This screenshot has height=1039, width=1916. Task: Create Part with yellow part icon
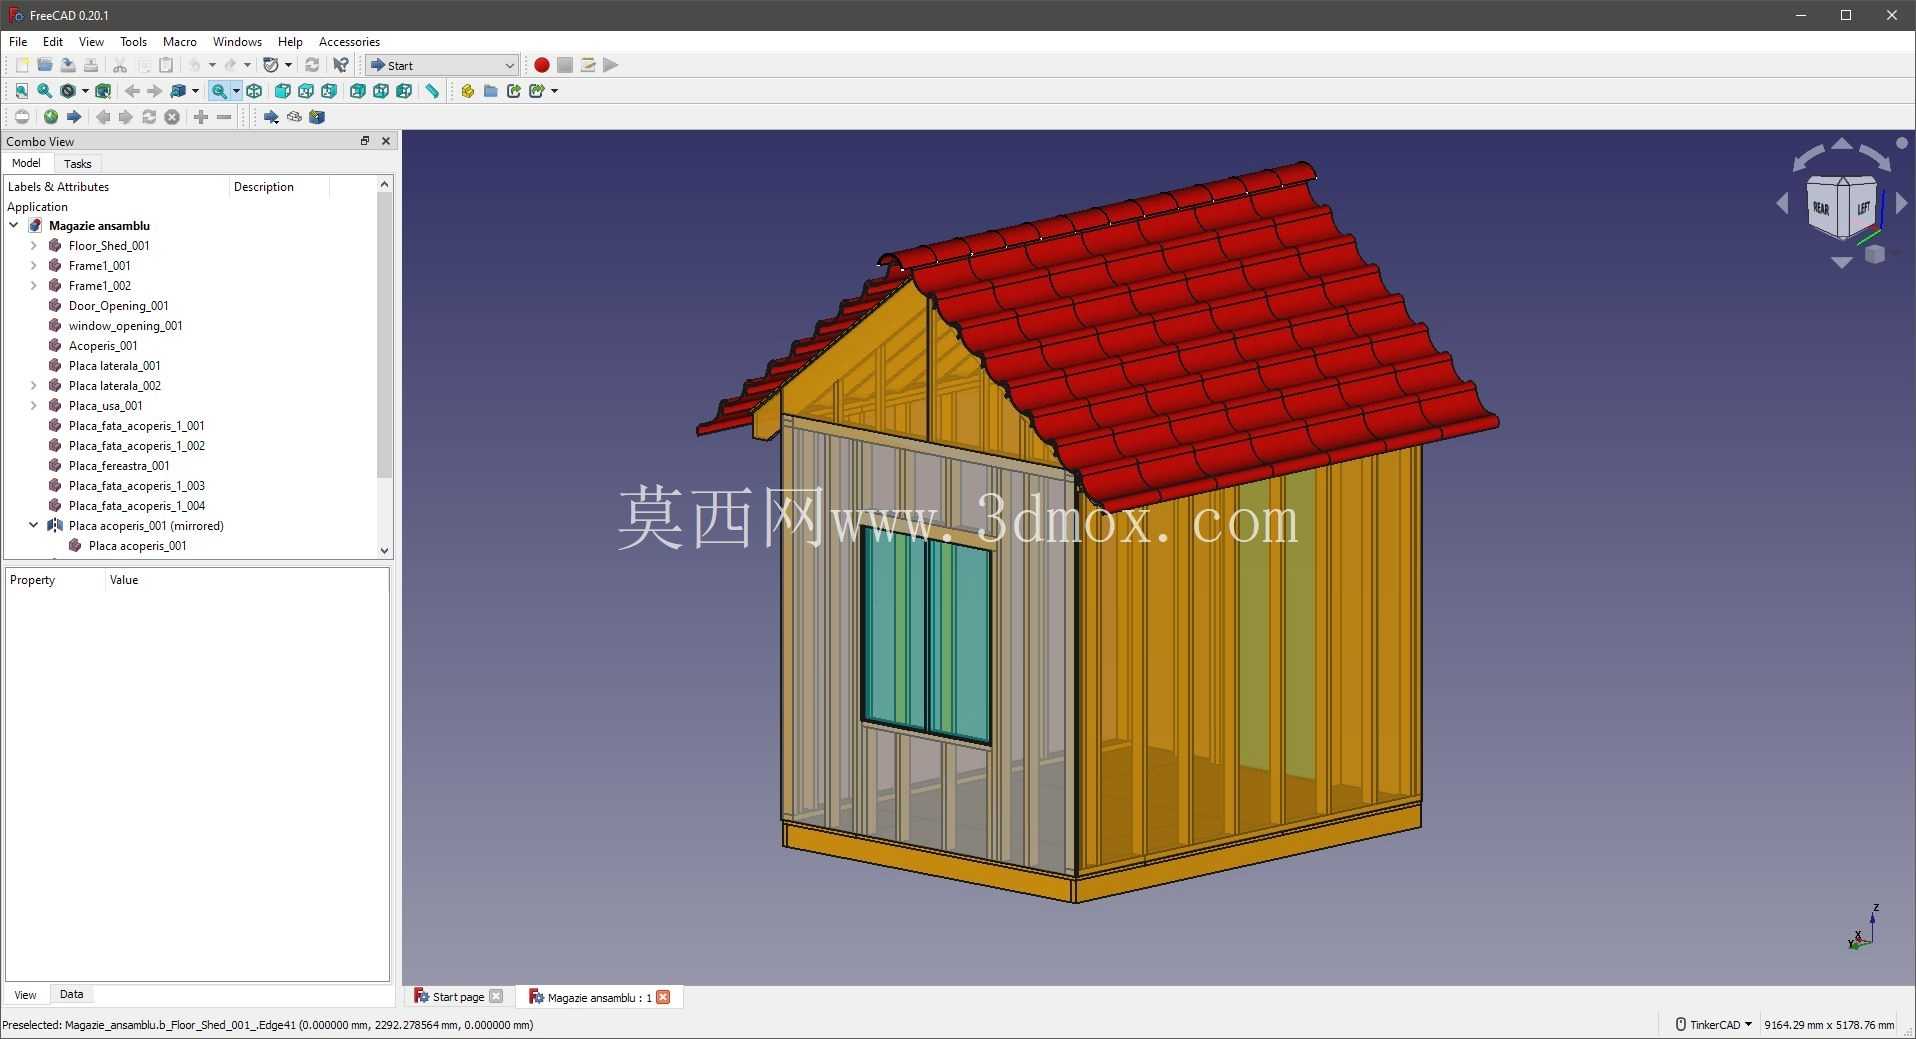point(467,91)
